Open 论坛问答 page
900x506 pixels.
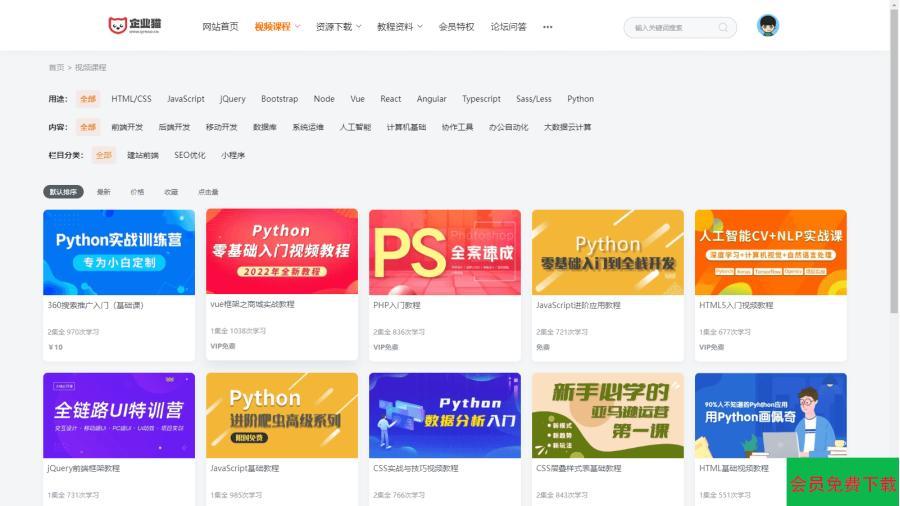[509, 27]
